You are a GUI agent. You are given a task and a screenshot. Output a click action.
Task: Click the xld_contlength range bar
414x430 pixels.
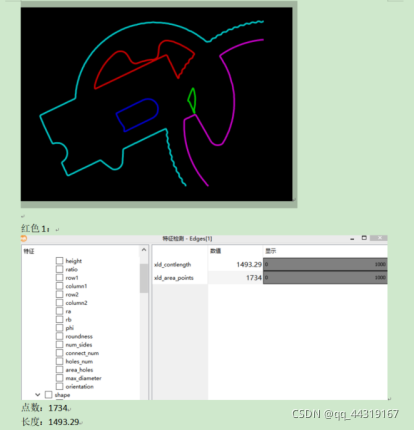click(325, 264)
